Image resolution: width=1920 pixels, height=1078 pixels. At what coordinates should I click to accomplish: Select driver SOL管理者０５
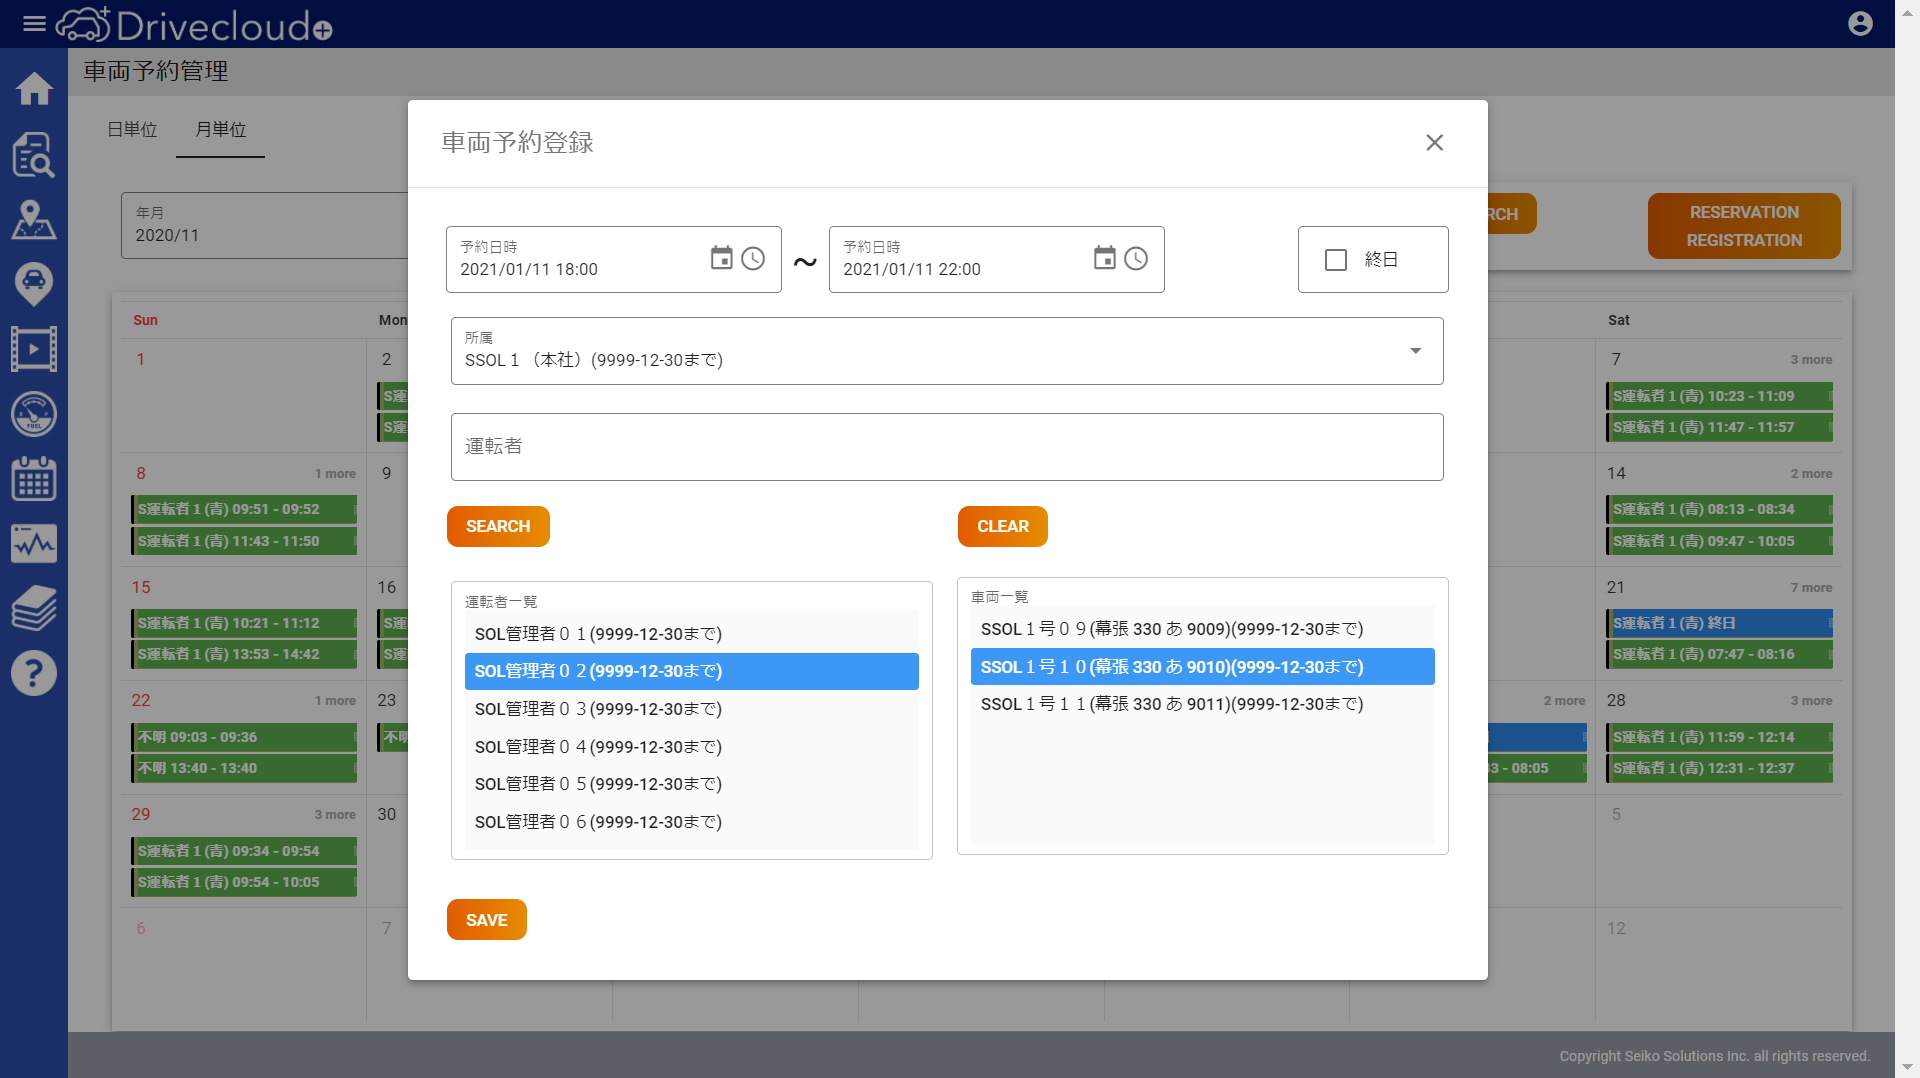coord(691,784)
